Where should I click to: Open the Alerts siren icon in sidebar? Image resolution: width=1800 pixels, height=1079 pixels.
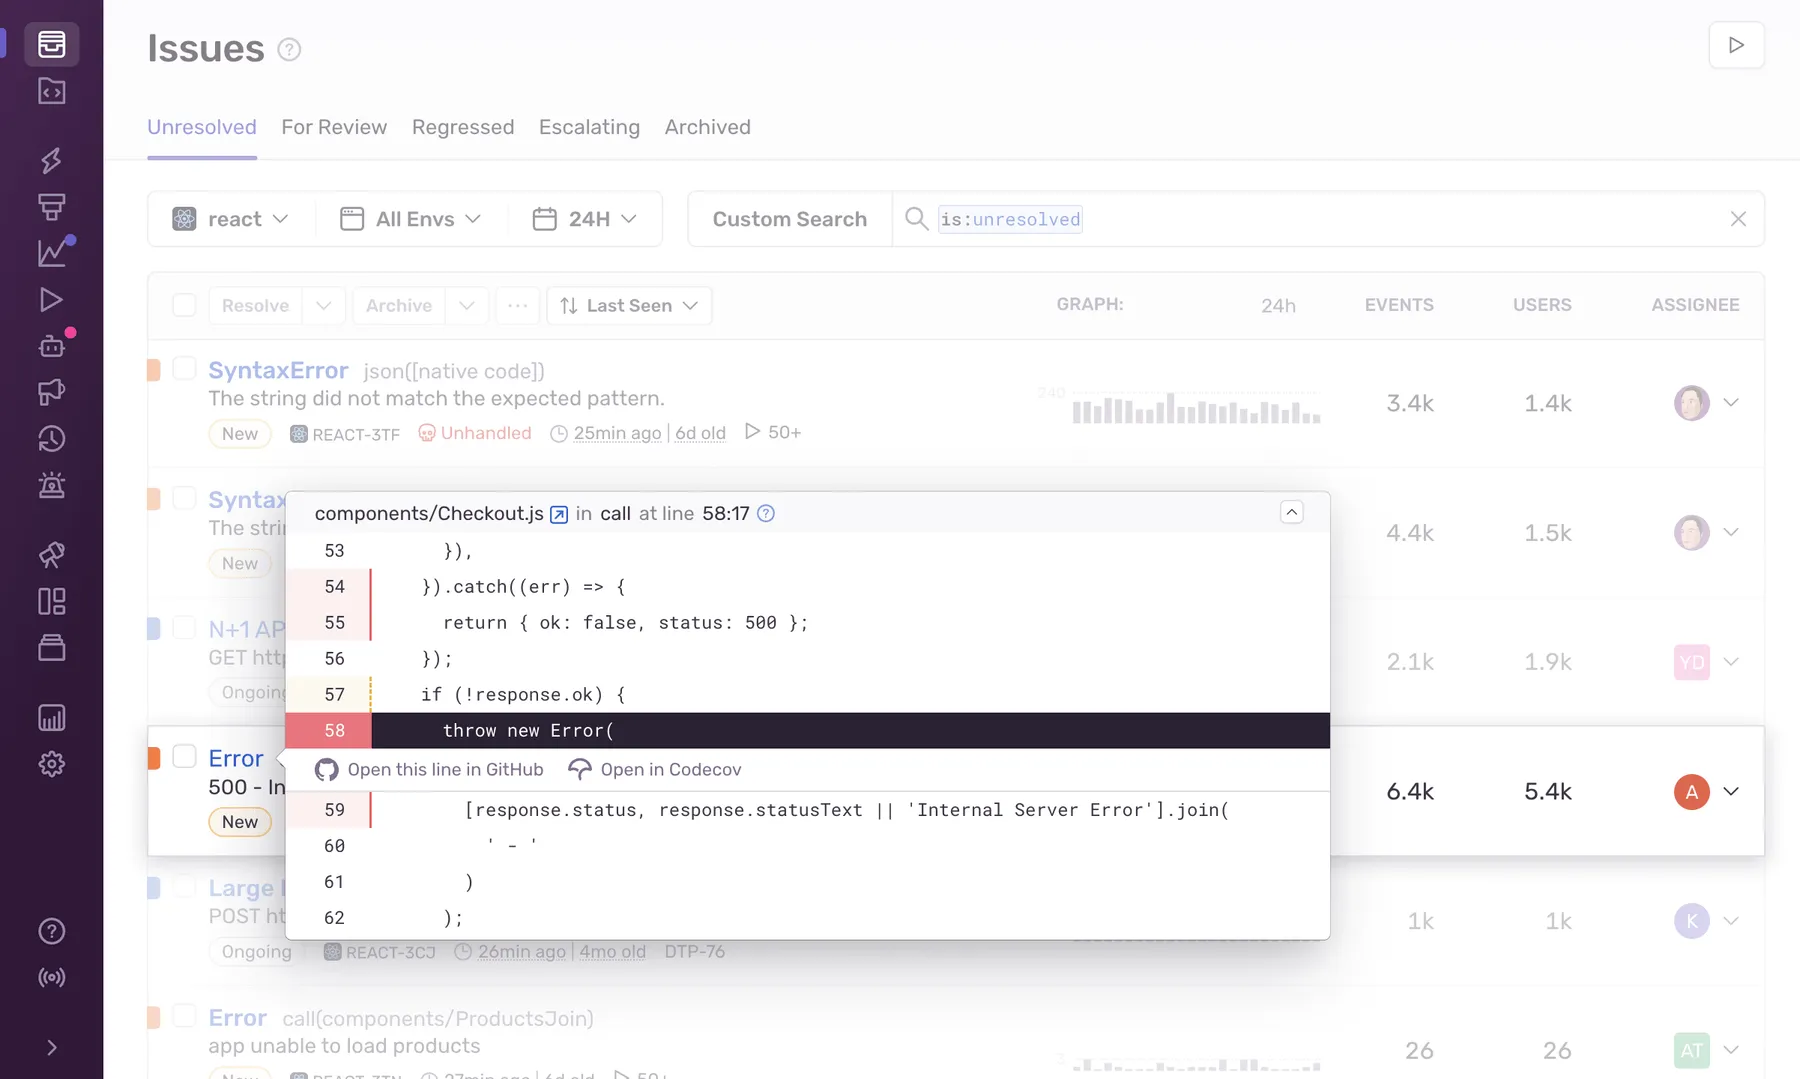(51, 486)
